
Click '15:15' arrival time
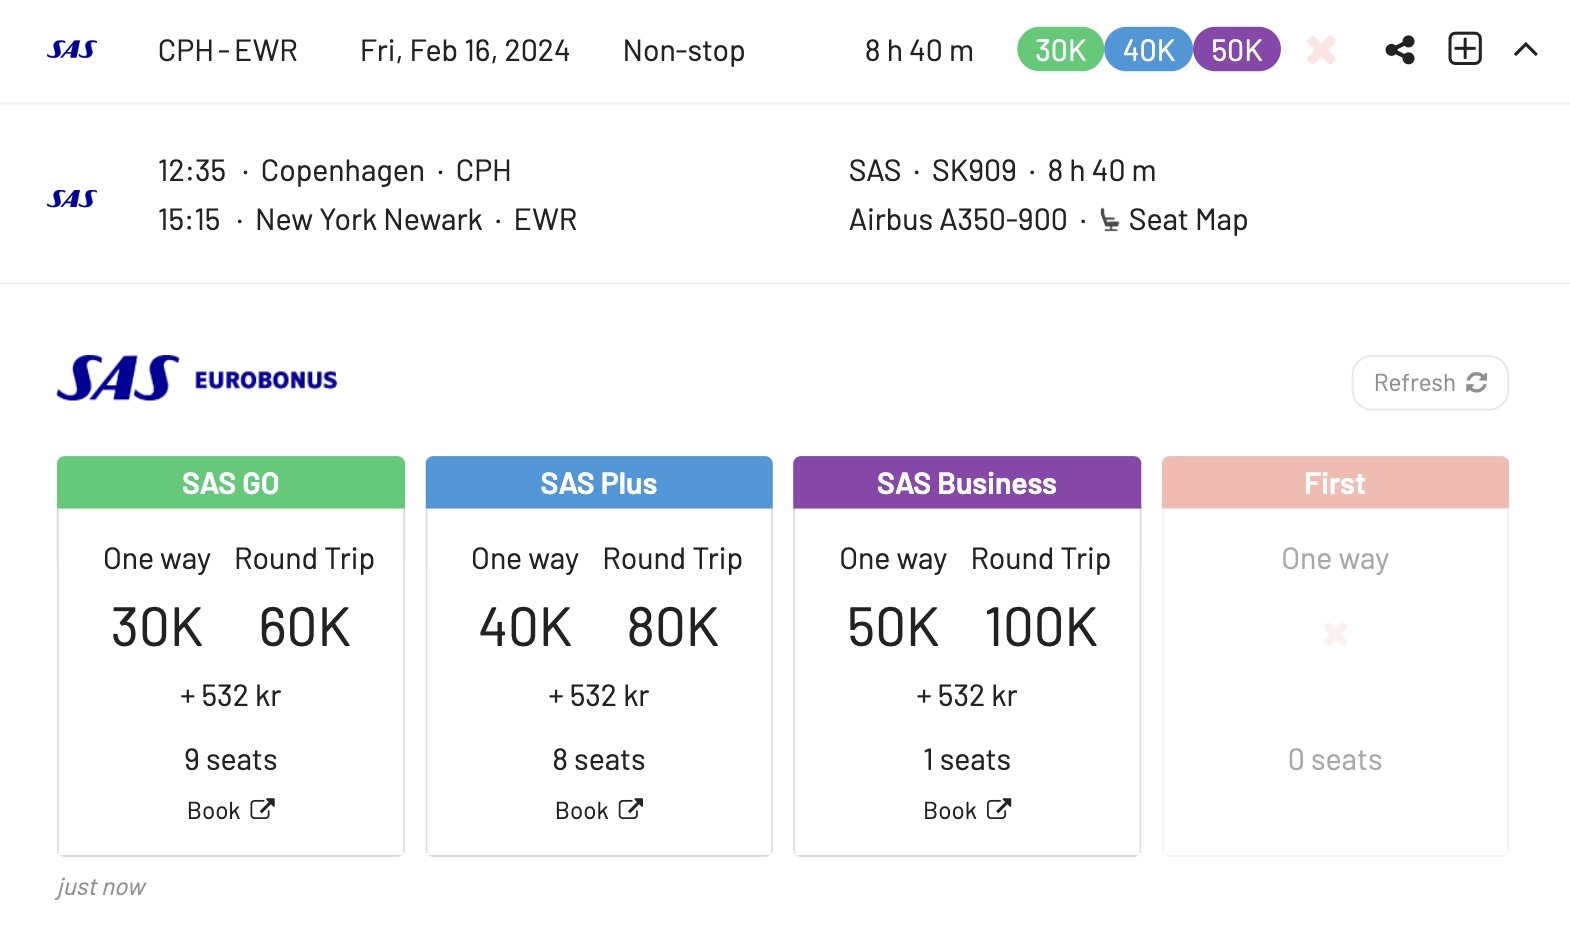click(189, 220)
